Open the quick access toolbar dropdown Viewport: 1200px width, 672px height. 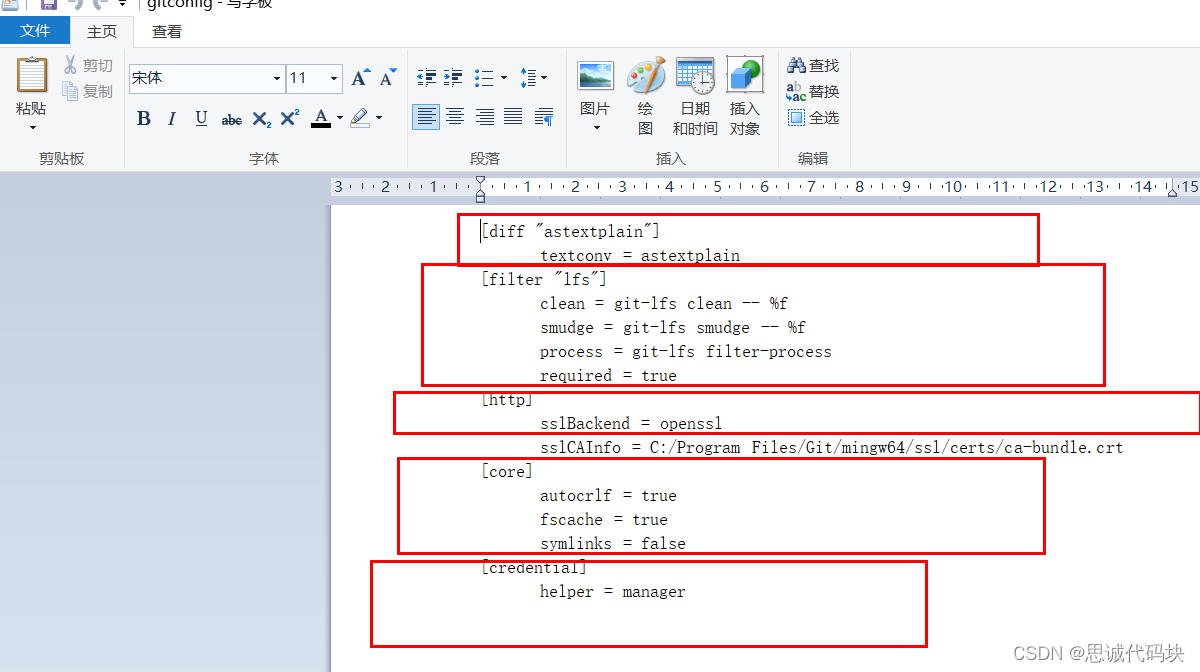122,4
